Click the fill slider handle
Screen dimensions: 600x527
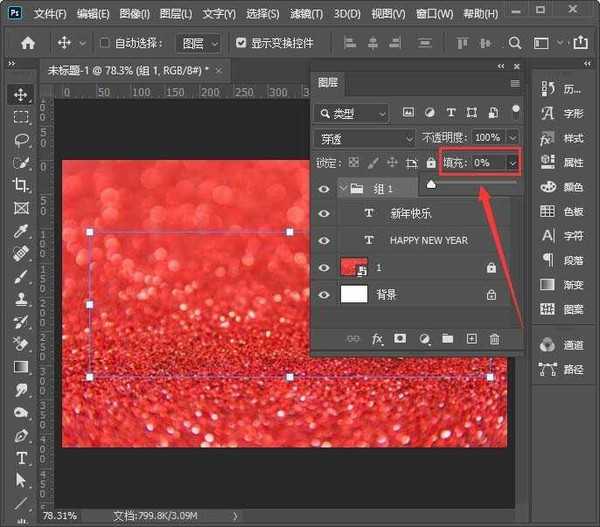pyautogui.click(x=431, y=184)
